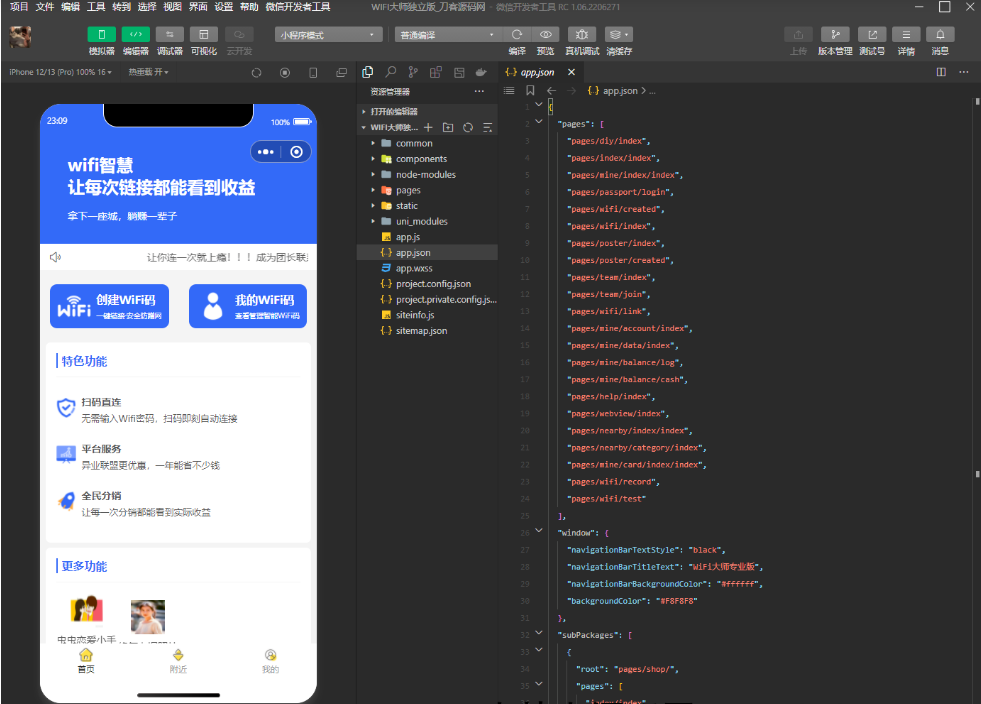This screenshot has width=981, height=704.
Task: Detach the simulator into separate window
Action: (x=342, y=73)
